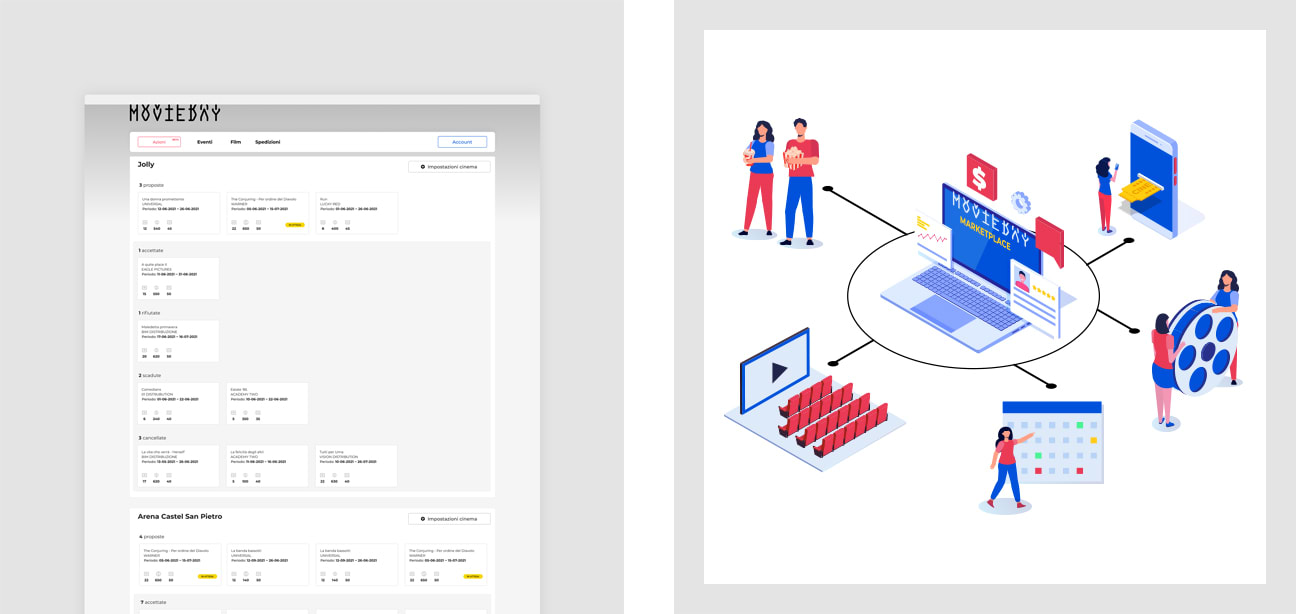Open the Estate '85 card
Screen dimensions: 1296x614
click(x=267, y=403)
